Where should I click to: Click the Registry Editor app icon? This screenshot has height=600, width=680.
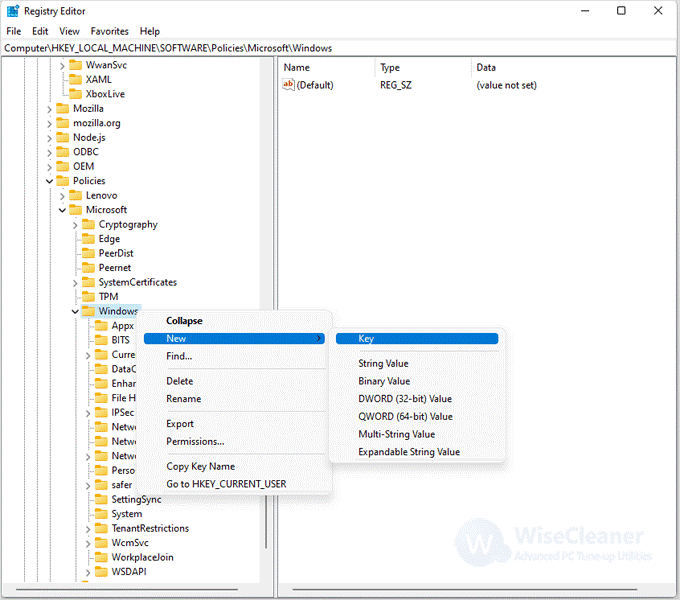coord(13,11)
